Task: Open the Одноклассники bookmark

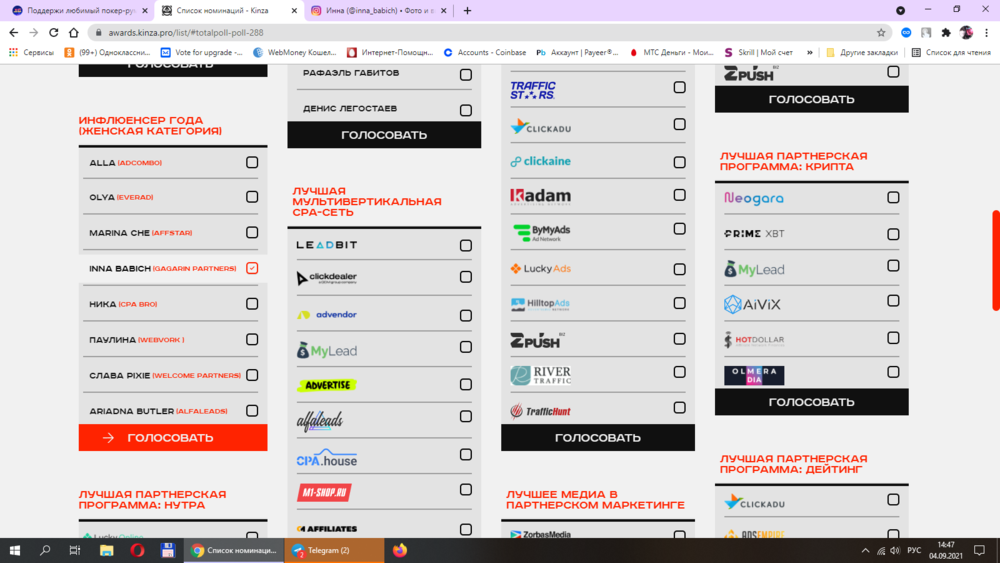Action: tap(107, 52)
